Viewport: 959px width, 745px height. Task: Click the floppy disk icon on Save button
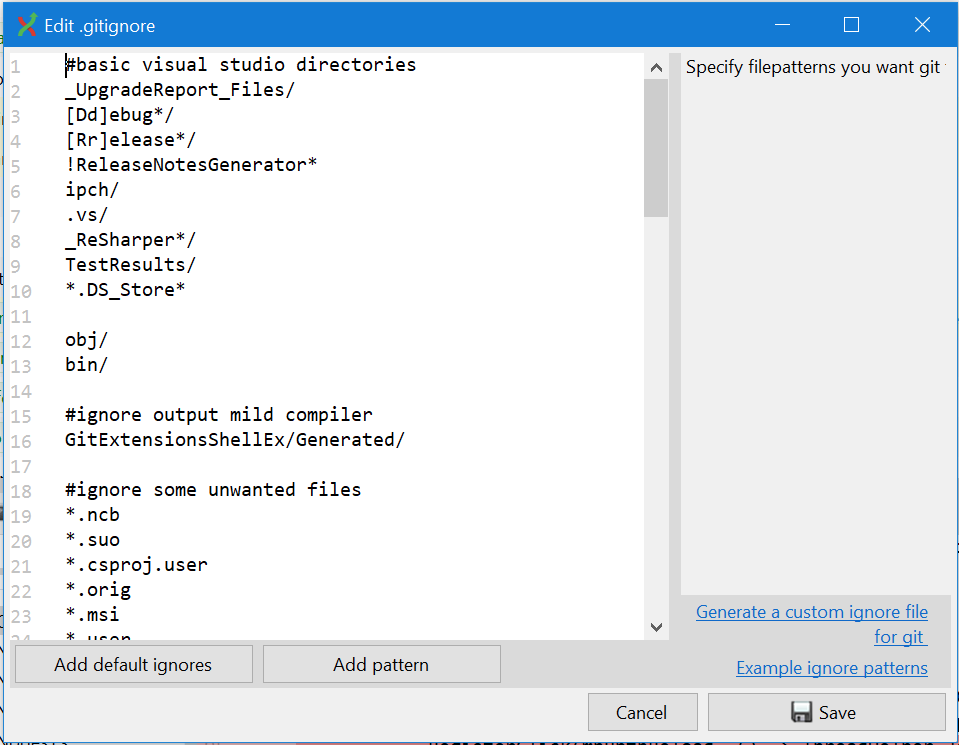pos(804,712)
